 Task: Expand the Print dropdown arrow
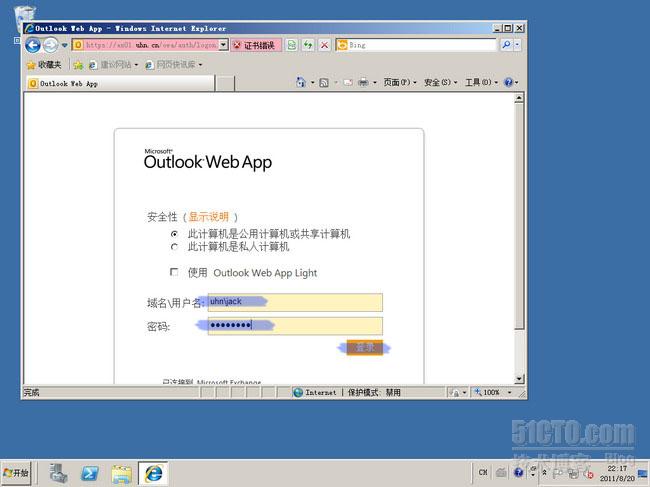pos(375,82)
